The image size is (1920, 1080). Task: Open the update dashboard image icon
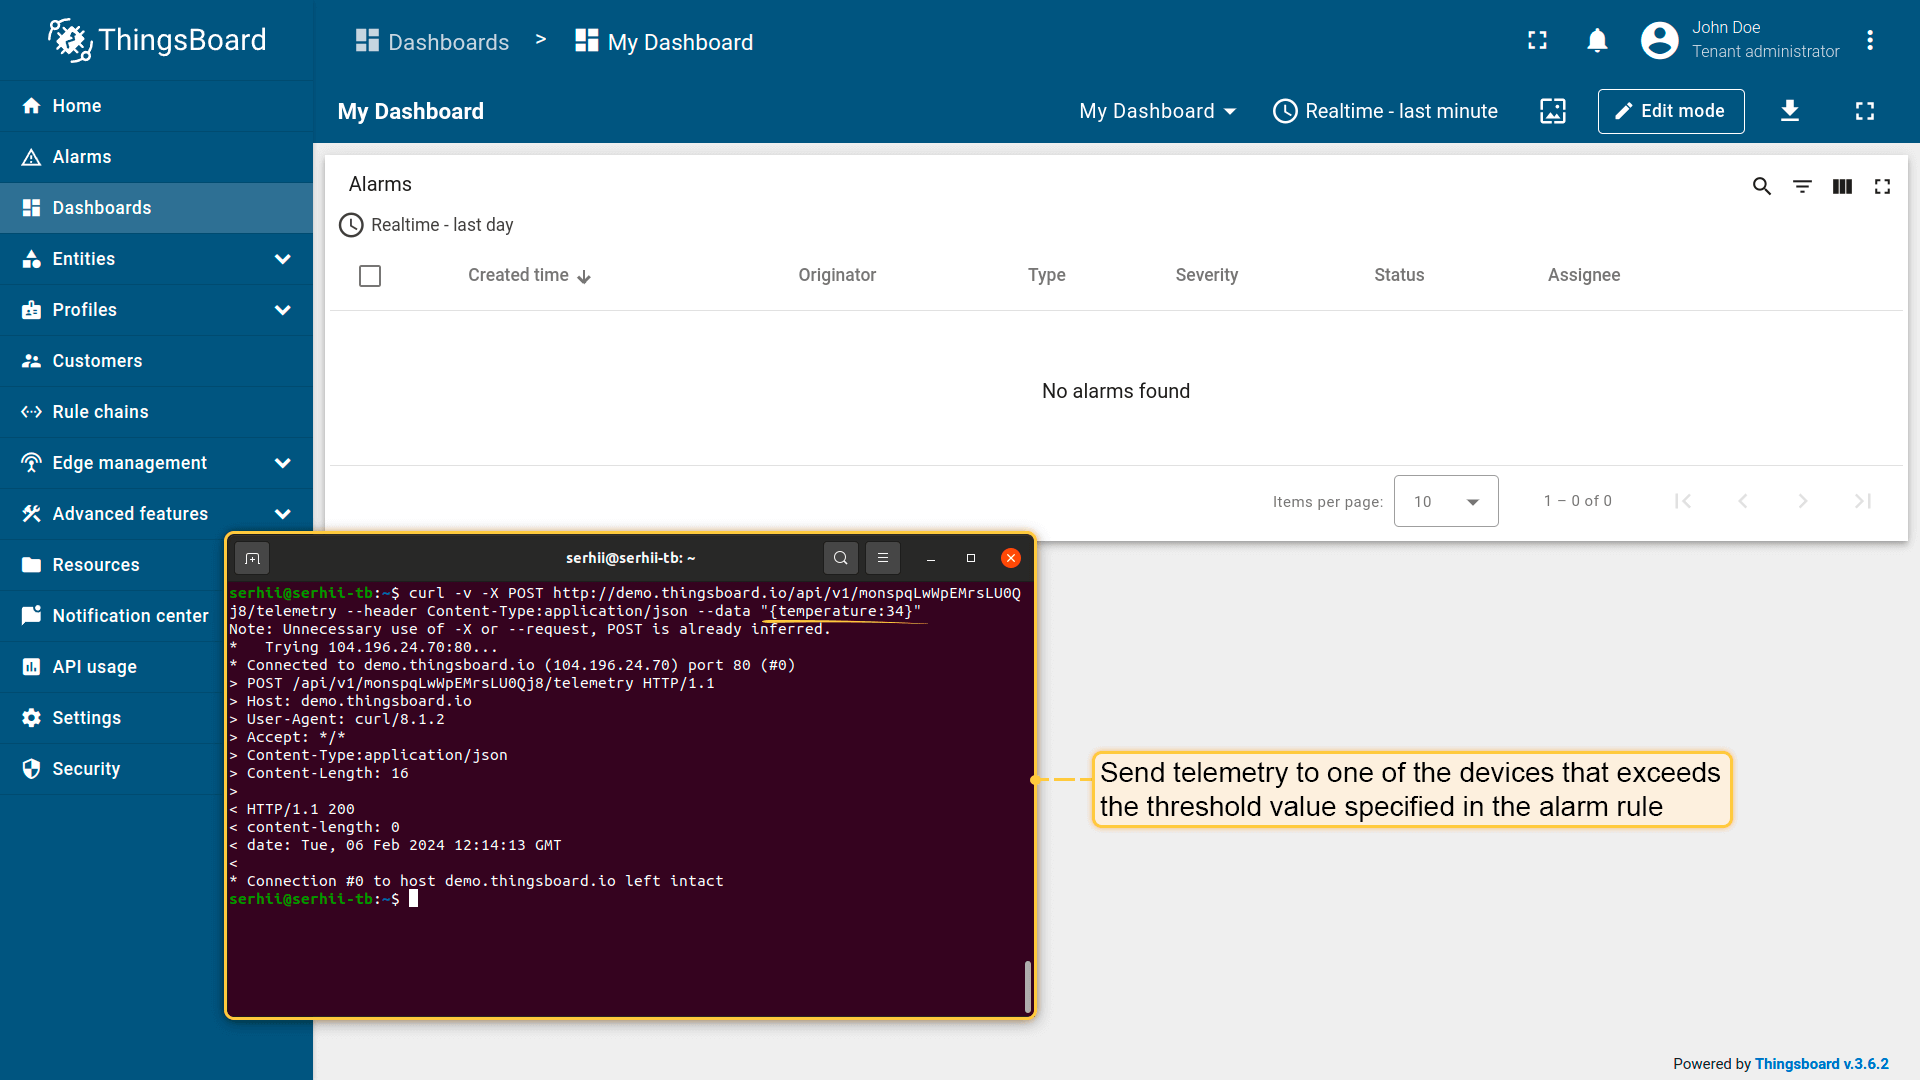pos(1553,111)
